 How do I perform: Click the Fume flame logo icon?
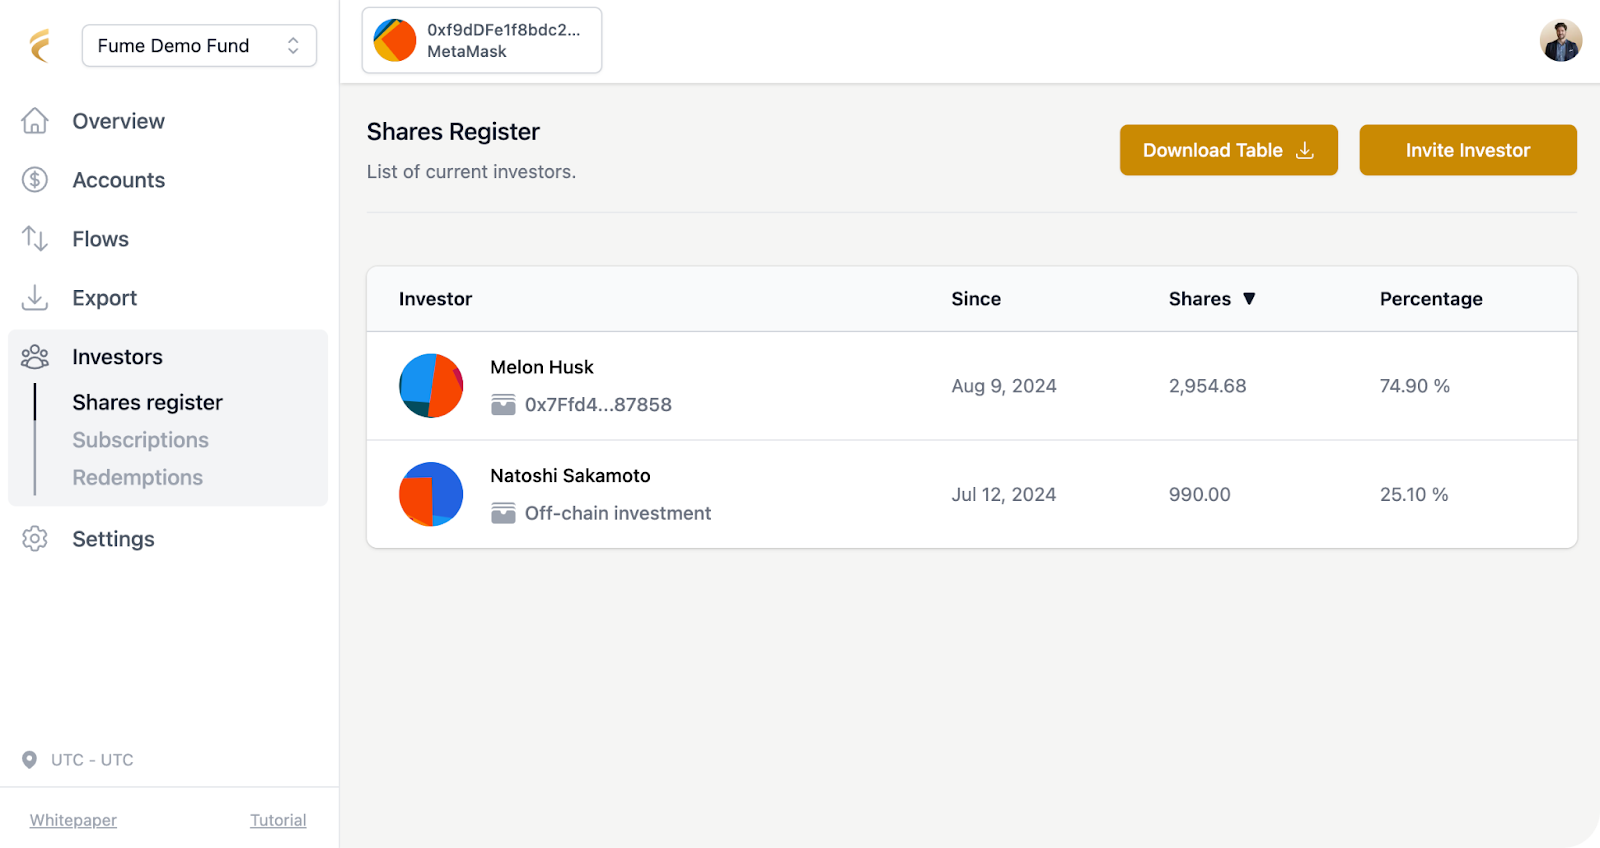click(x=40, y=46)
